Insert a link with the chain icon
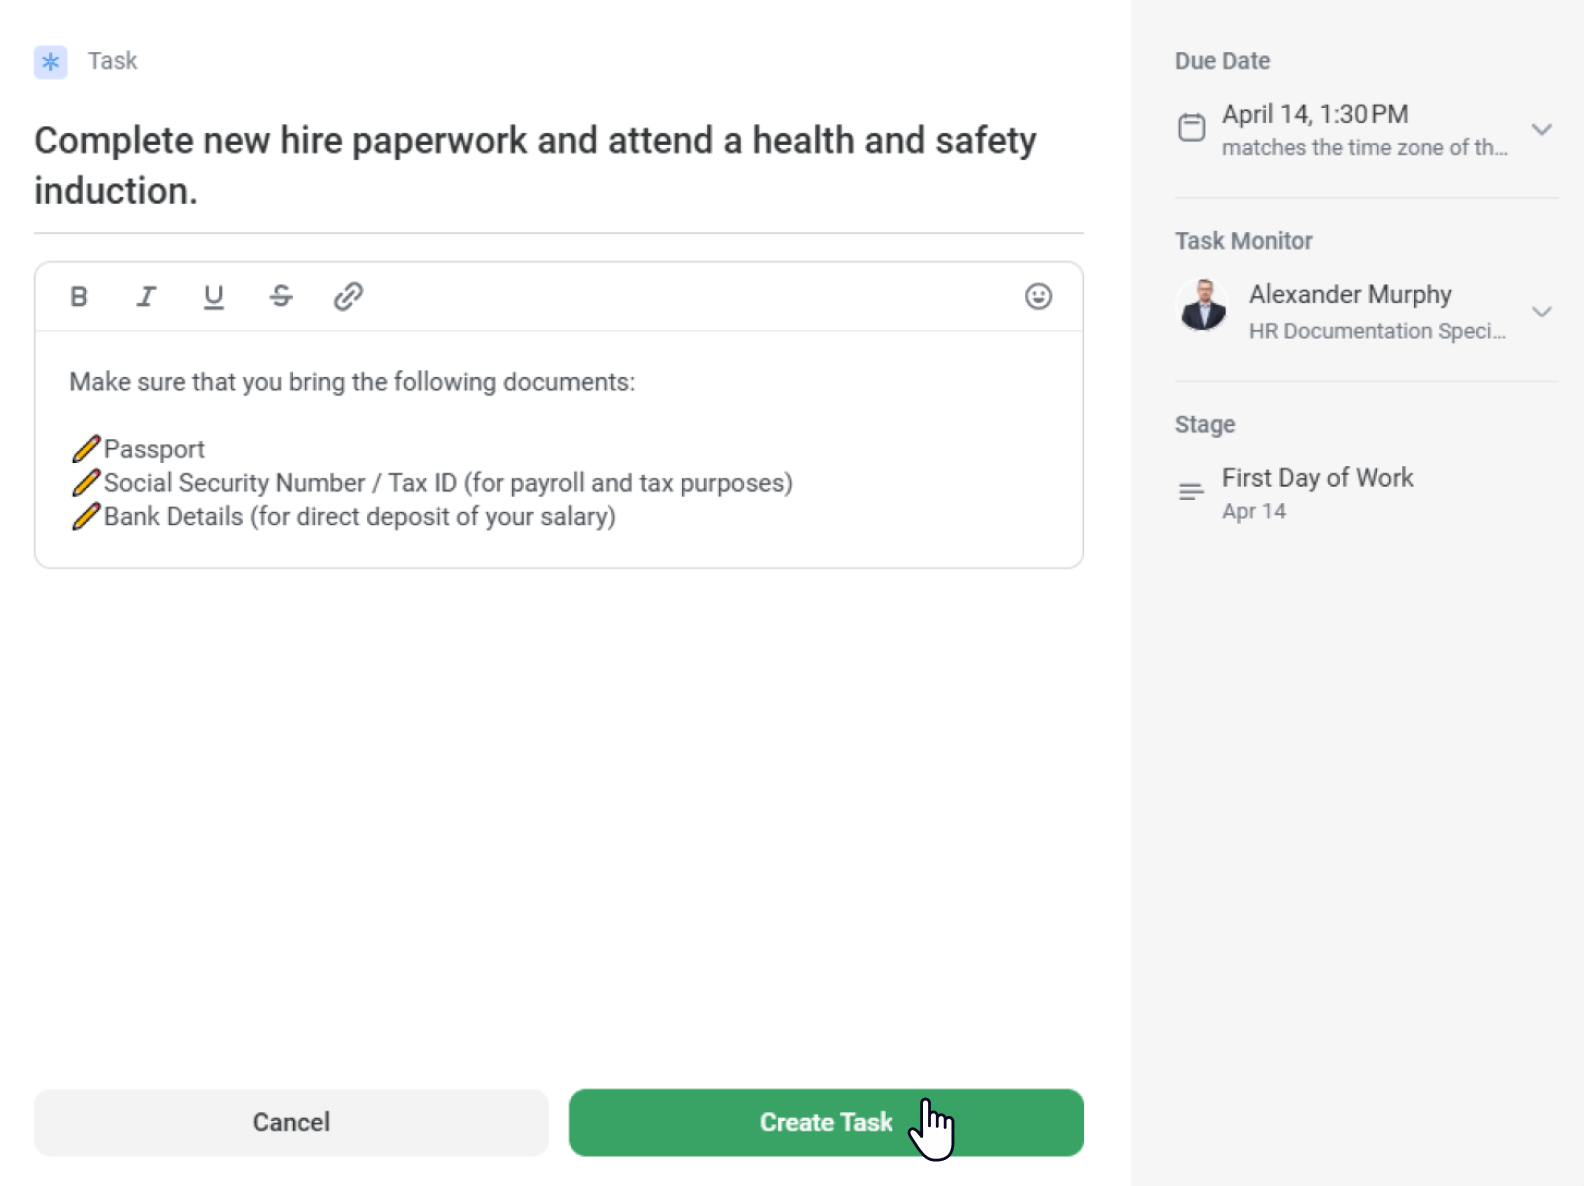This screenshot has height=1186, width=1584. tap(348, 296)
